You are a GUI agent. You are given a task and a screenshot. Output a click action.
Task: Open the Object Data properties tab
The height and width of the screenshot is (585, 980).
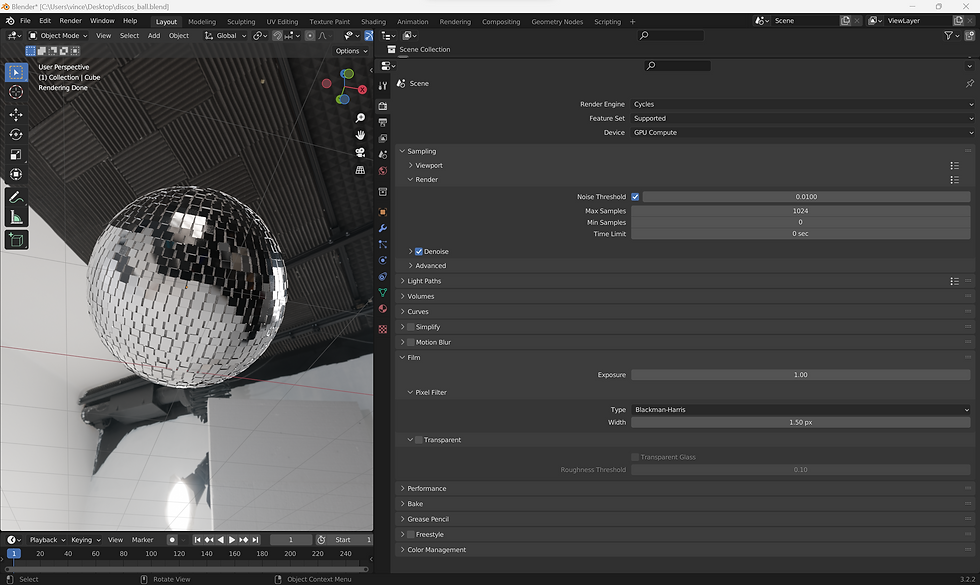pyautogui.click(x=383, y=292)
